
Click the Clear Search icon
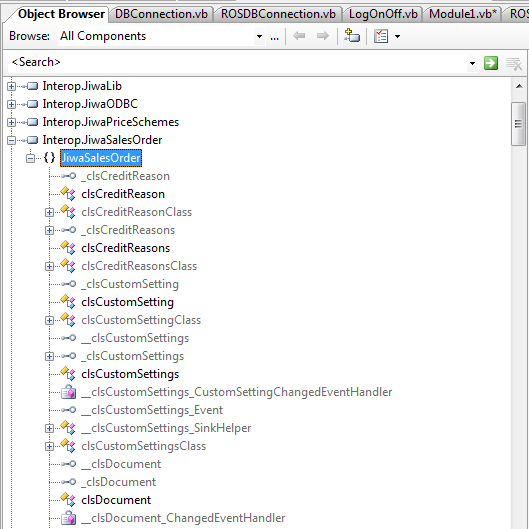click(514, 63)
